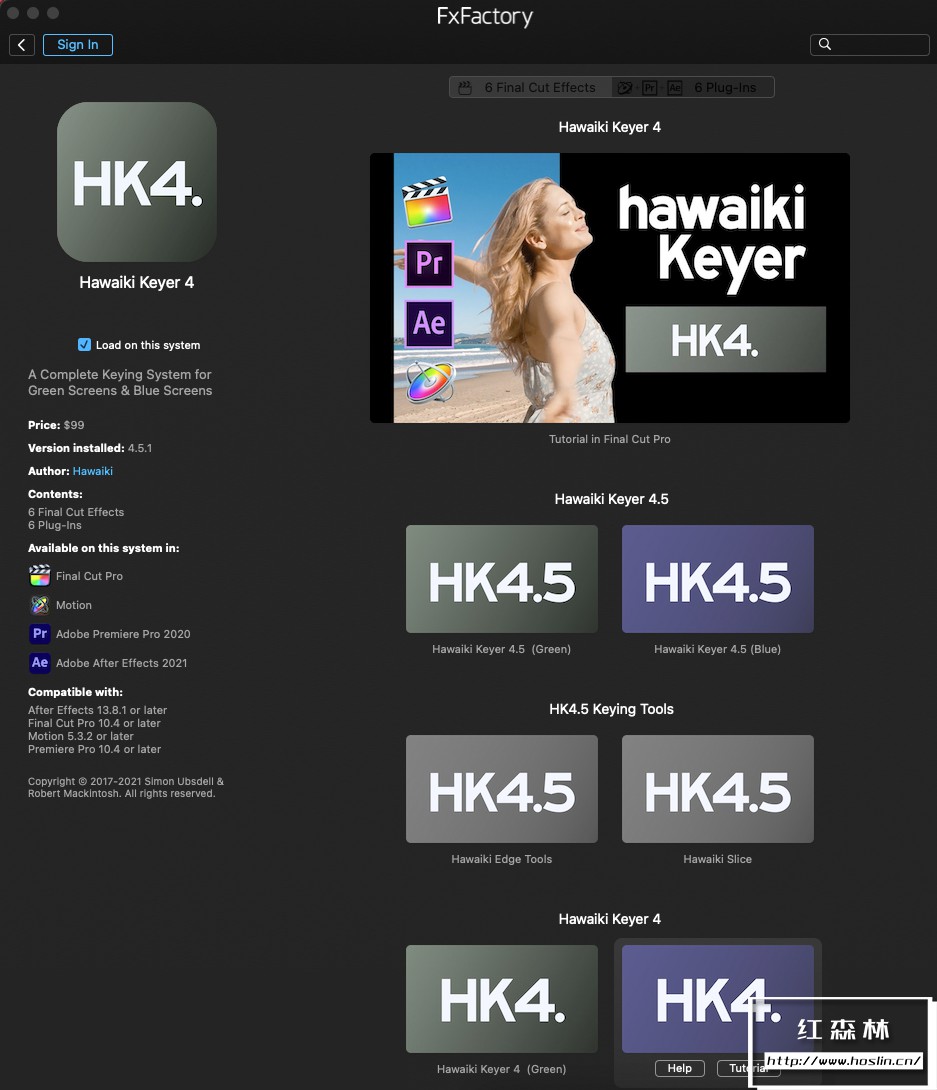Click the Hawaiki Keyer 4.5 section heading
Screen dimensions: 937x1090
pyautogui.click(x=611, y=499)
